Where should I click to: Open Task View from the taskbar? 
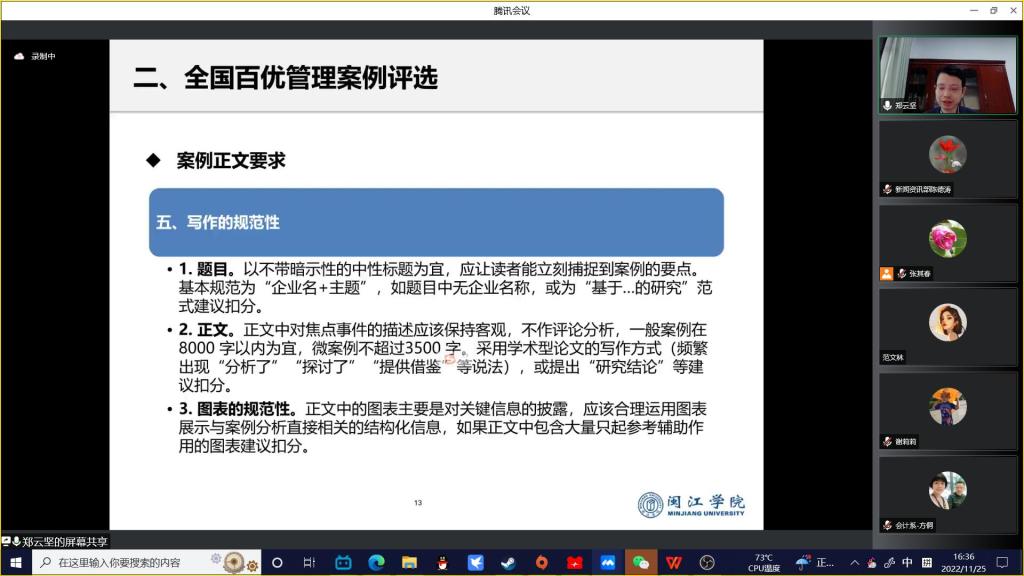click(309, 562)
